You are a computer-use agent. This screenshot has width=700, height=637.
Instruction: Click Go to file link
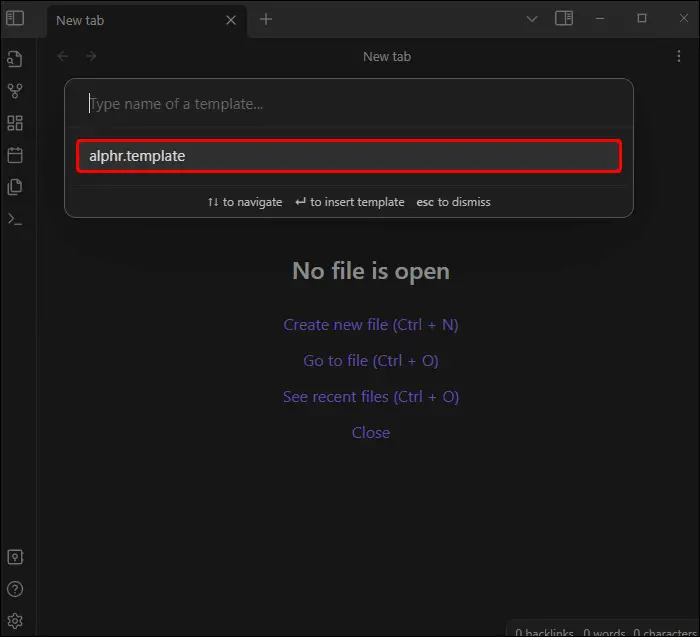point(371,361)
